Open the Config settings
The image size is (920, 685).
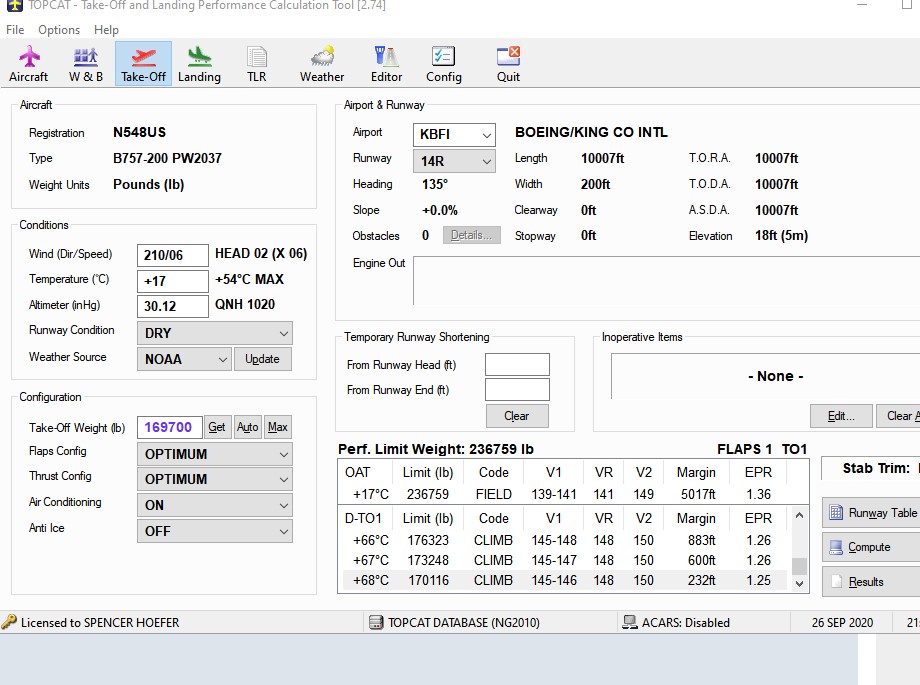[443, 62]
